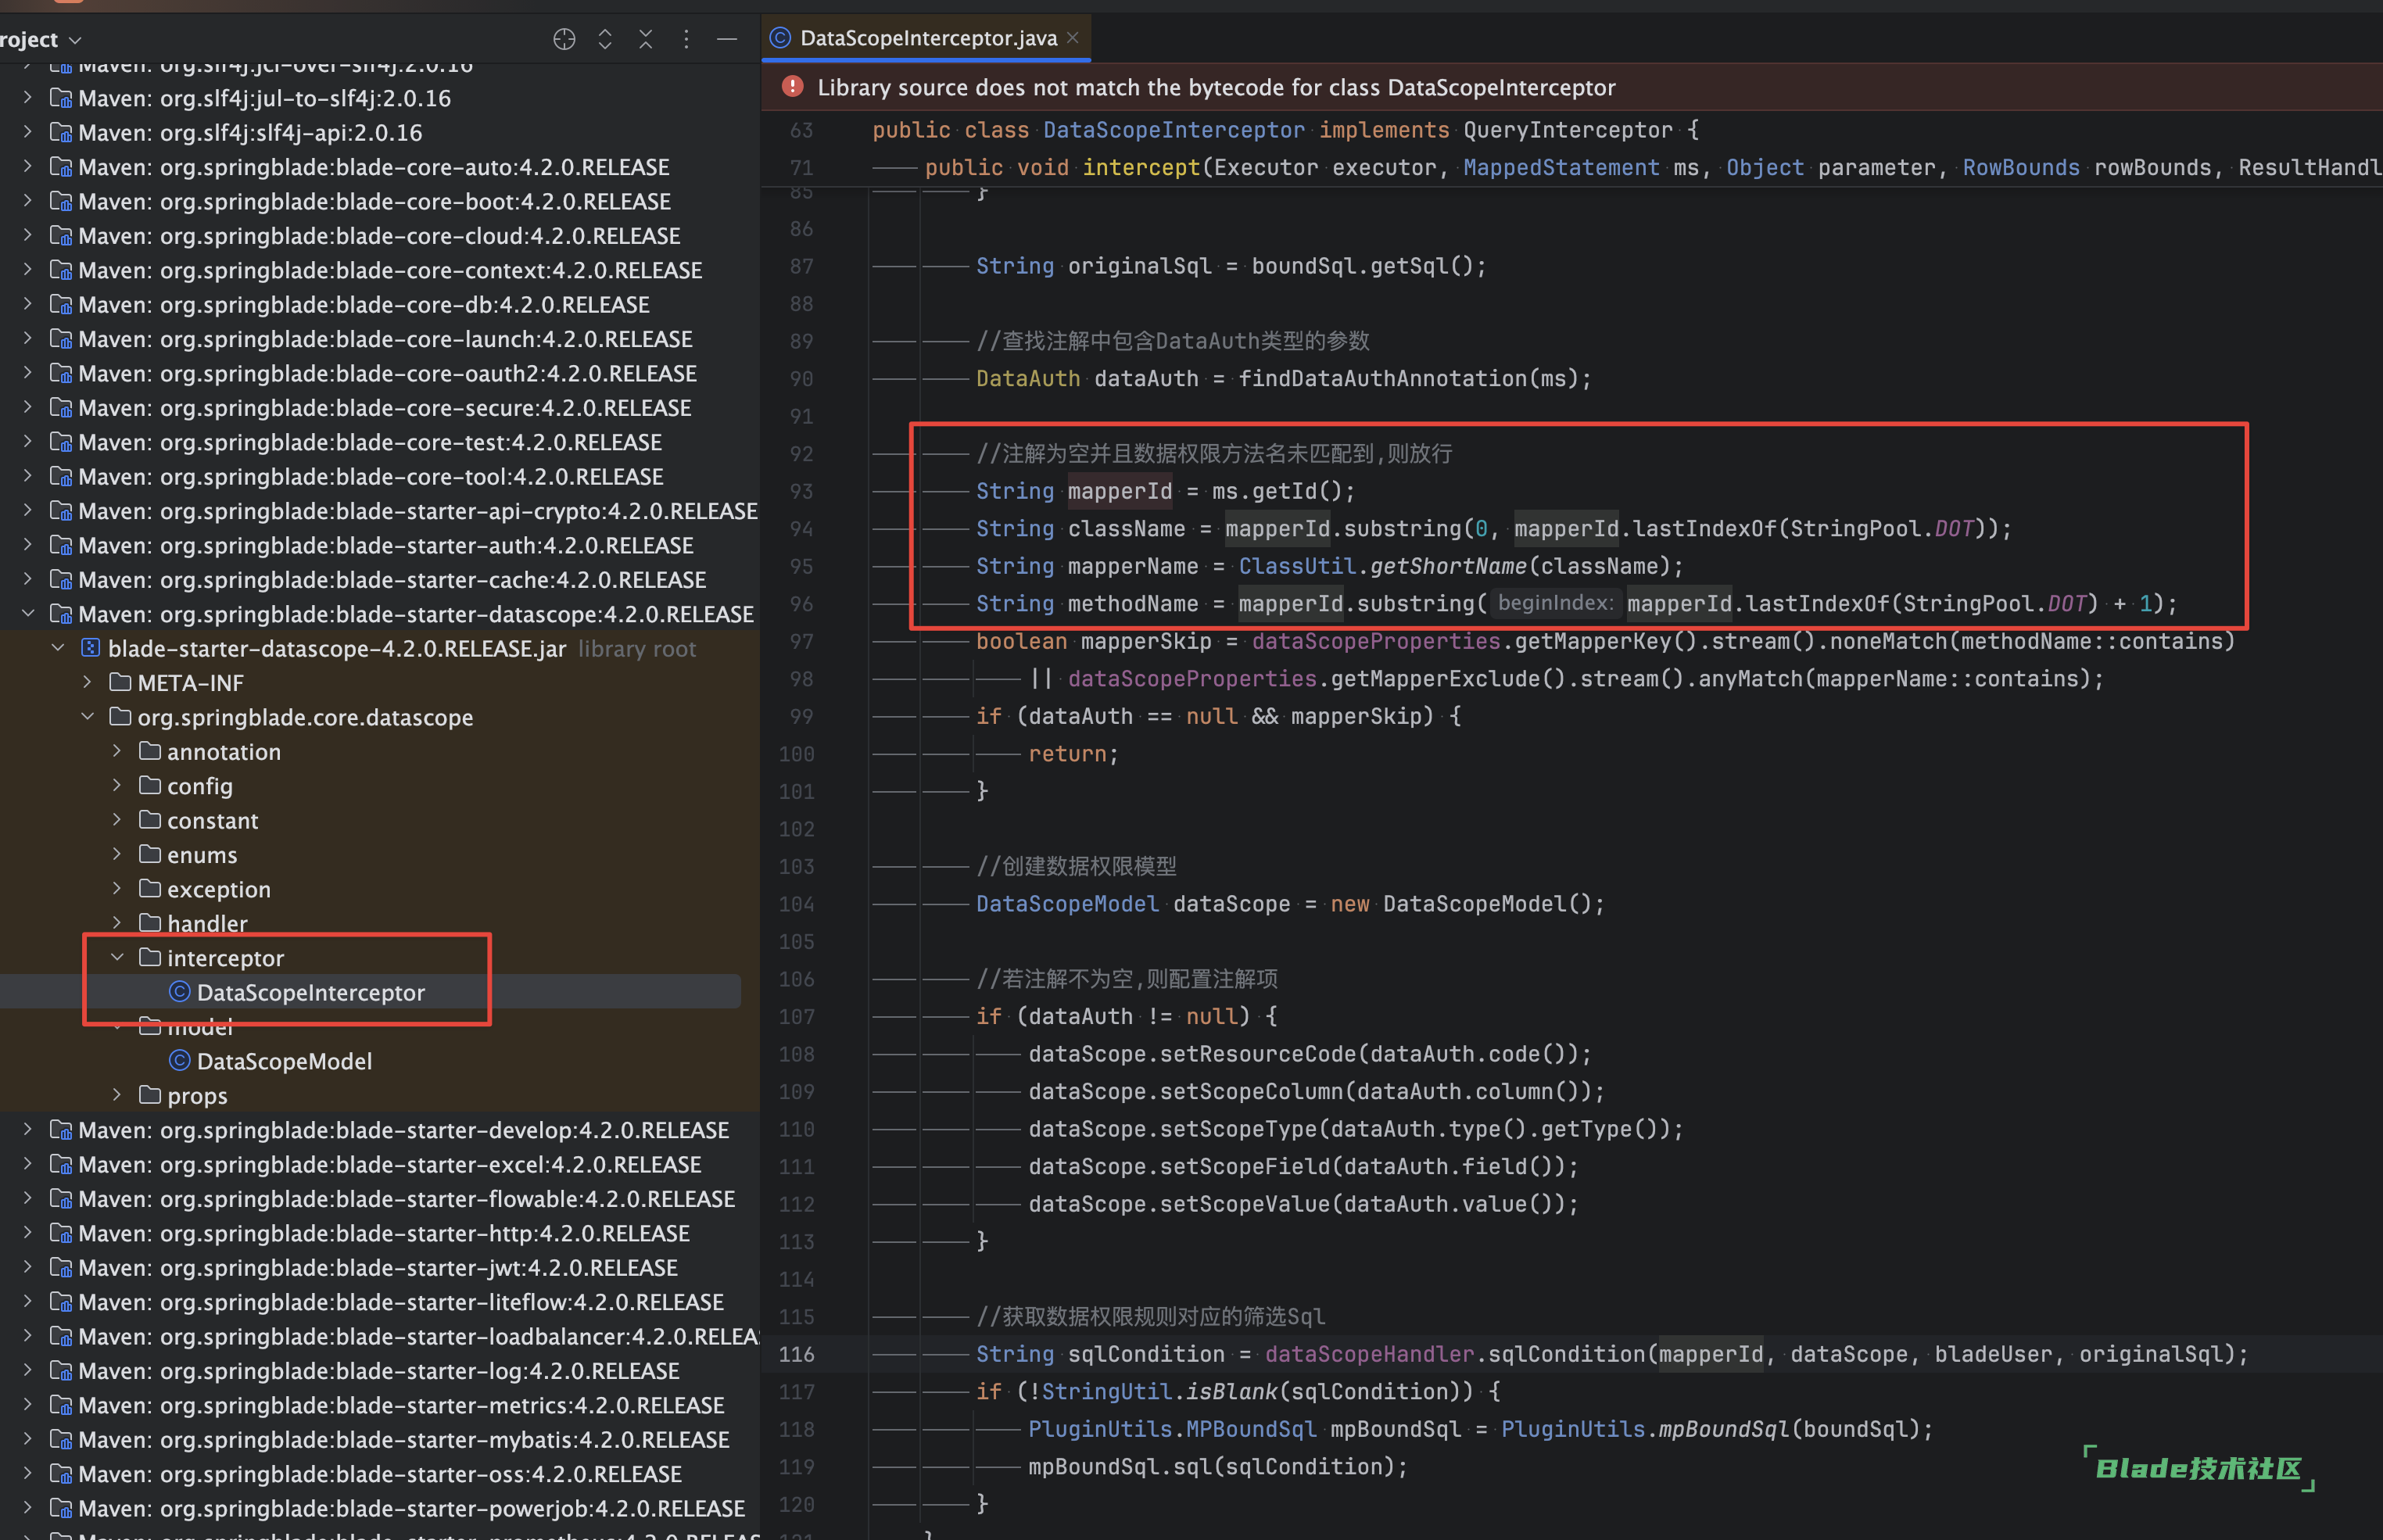Click line number 99 in the gutter
2383x1540 pixels.
801,716
